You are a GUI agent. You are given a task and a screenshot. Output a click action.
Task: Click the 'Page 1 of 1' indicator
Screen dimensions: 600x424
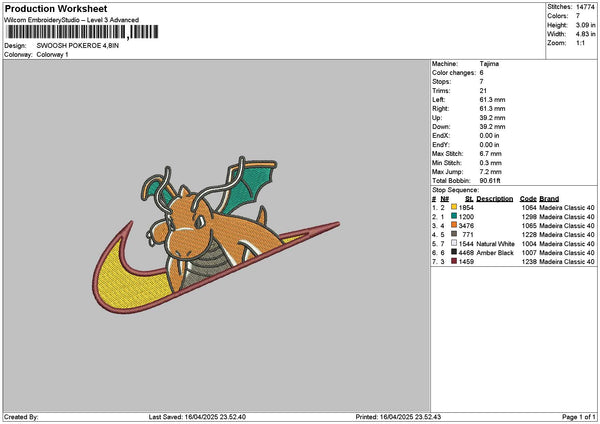click(x=579, y=417)
